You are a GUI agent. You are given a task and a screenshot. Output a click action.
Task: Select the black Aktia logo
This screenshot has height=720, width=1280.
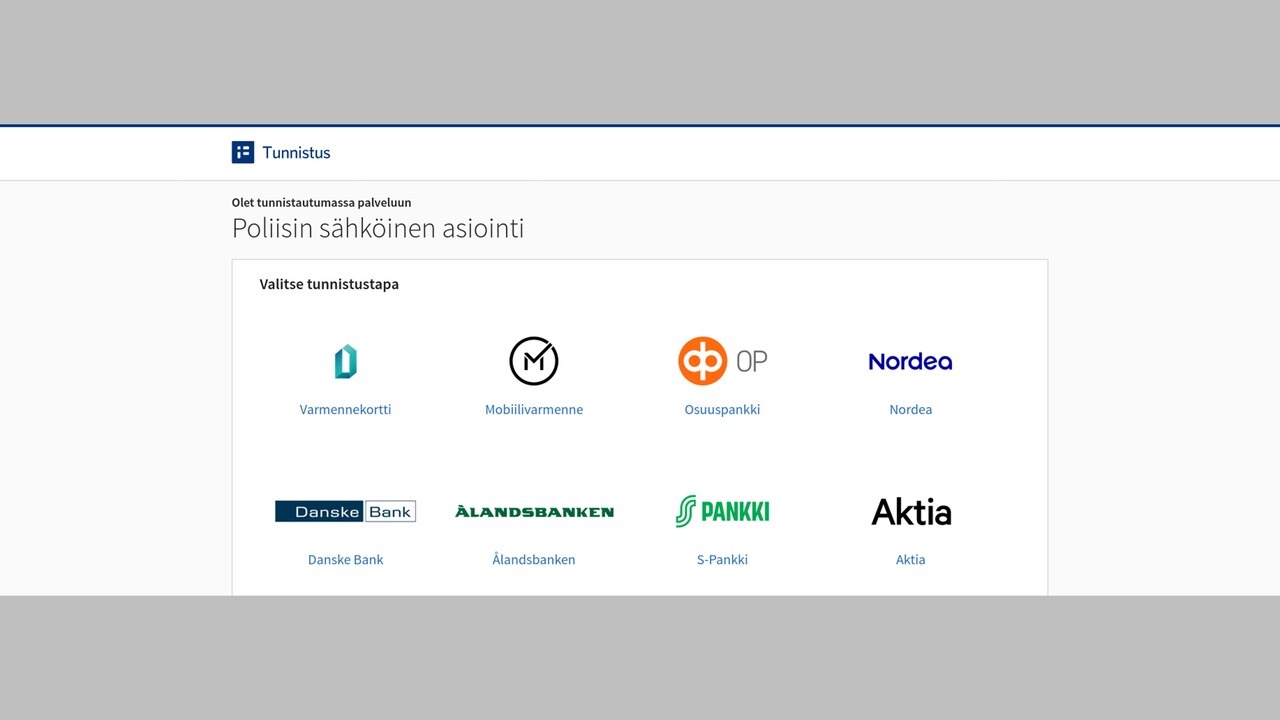point(910,511)
